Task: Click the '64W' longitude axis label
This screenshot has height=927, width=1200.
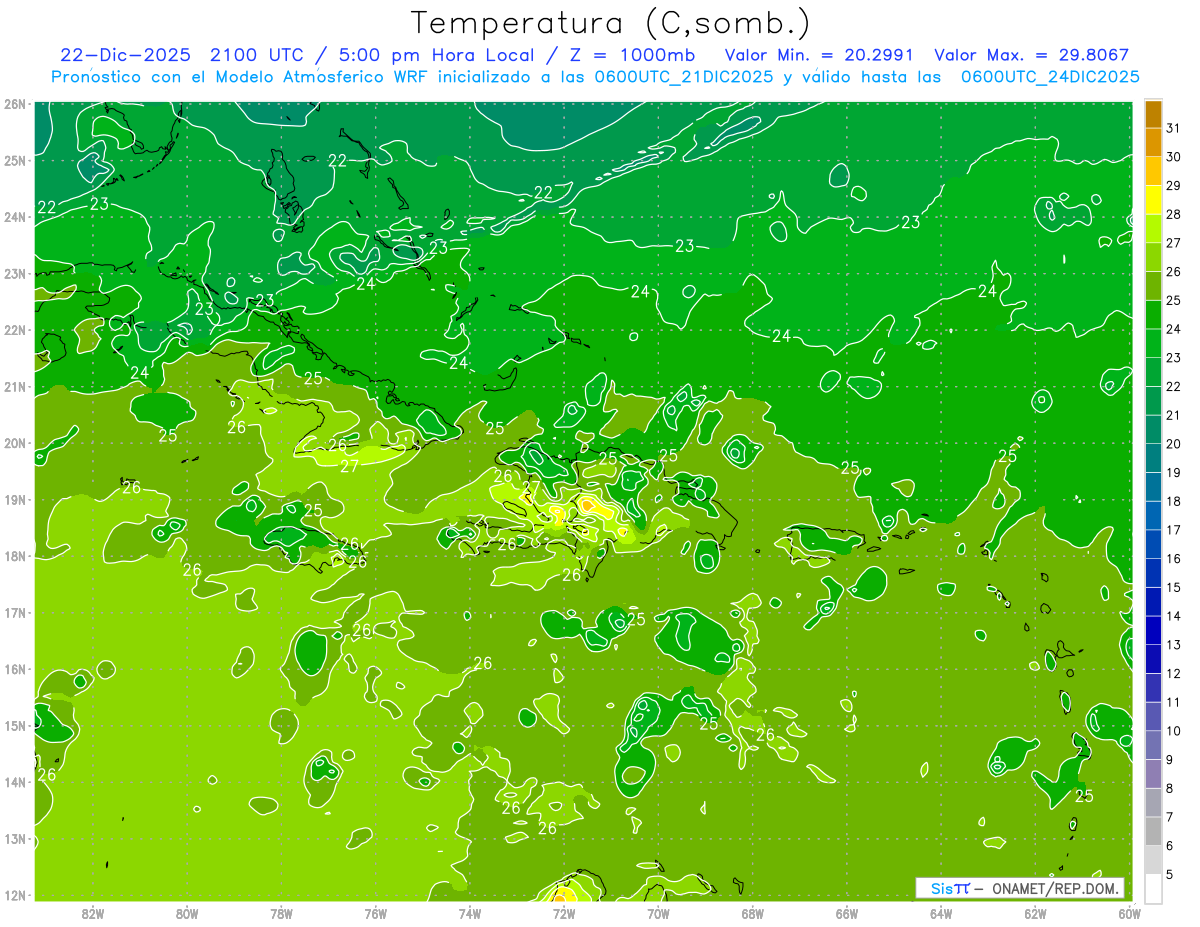Action: point(941,913)
